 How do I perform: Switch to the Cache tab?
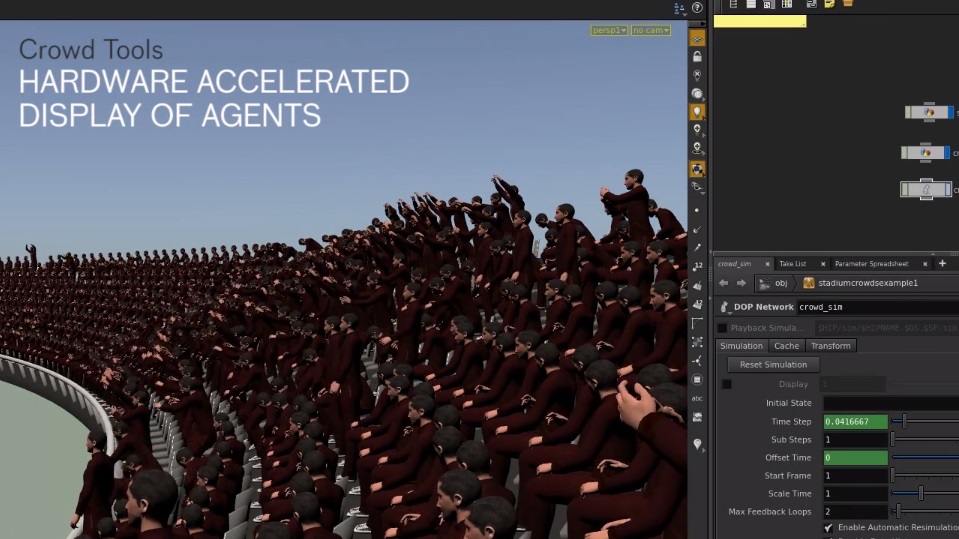[786, 346]
